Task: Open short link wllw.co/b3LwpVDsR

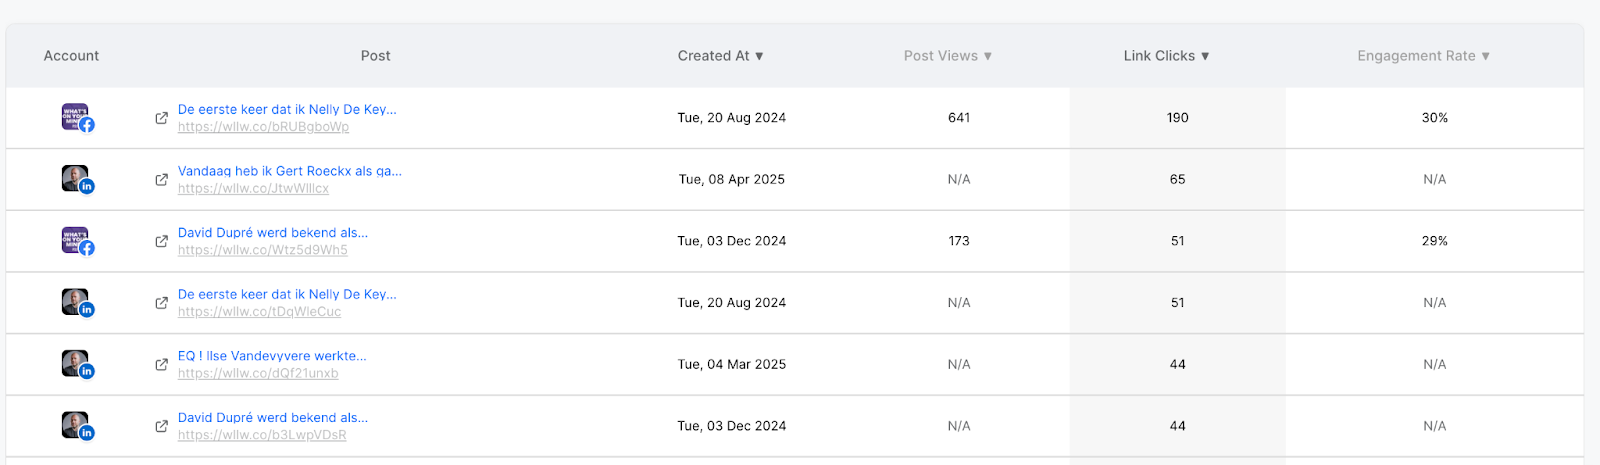Action: click(x=262, y=435)
